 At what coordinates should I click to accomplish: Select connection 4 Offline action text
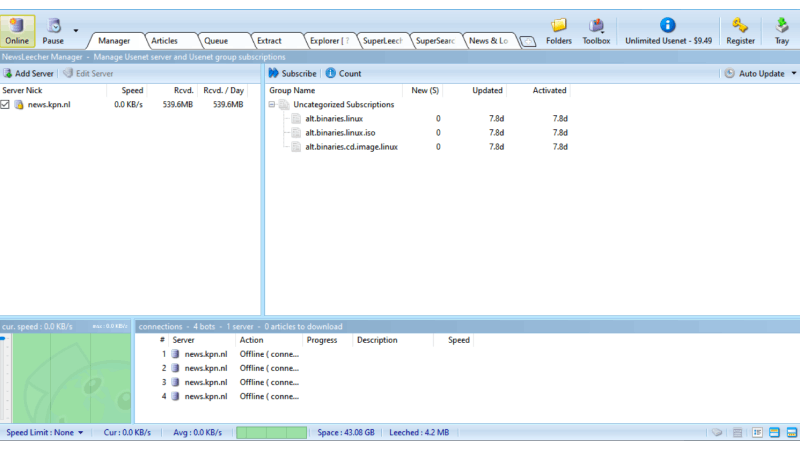tap(269, 396)
